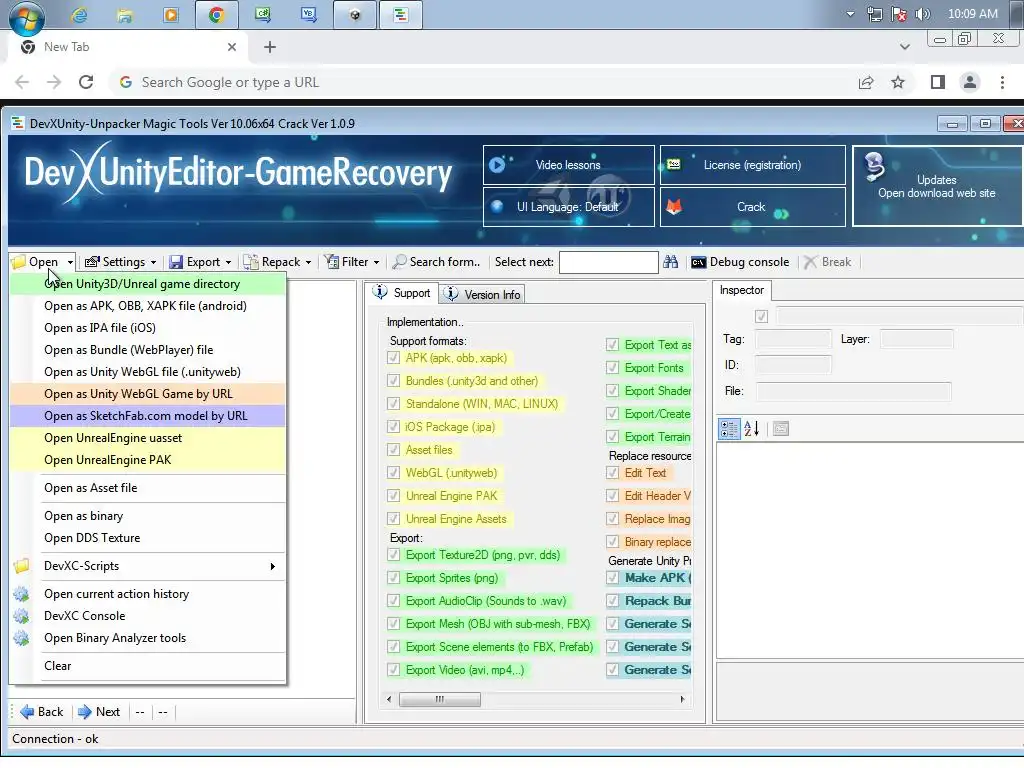Choose DevXC Console menu entry
The width and height of the screenshot is (1024, 768).
pyautogui.click(x=148, y=616)
